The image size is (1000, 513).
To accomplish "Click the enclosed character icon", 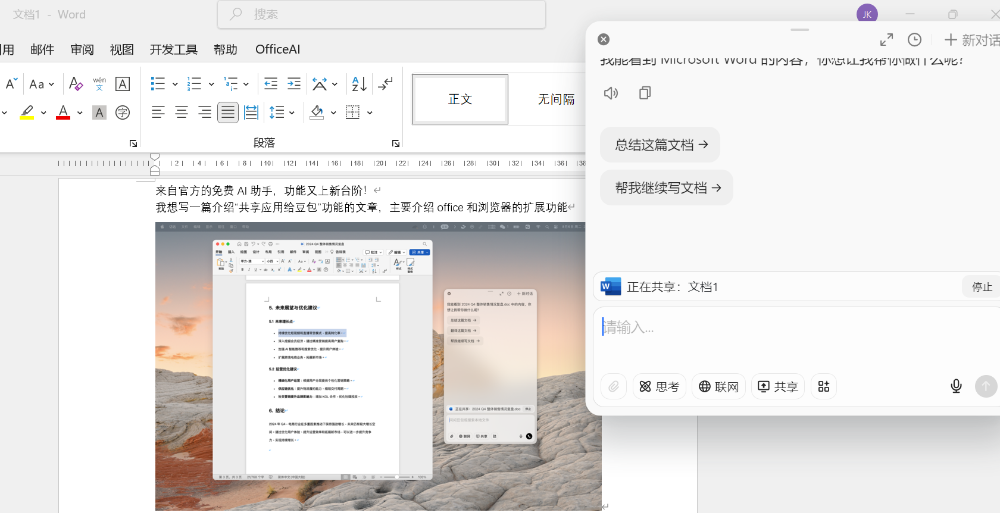I will [x=122, y=113].
